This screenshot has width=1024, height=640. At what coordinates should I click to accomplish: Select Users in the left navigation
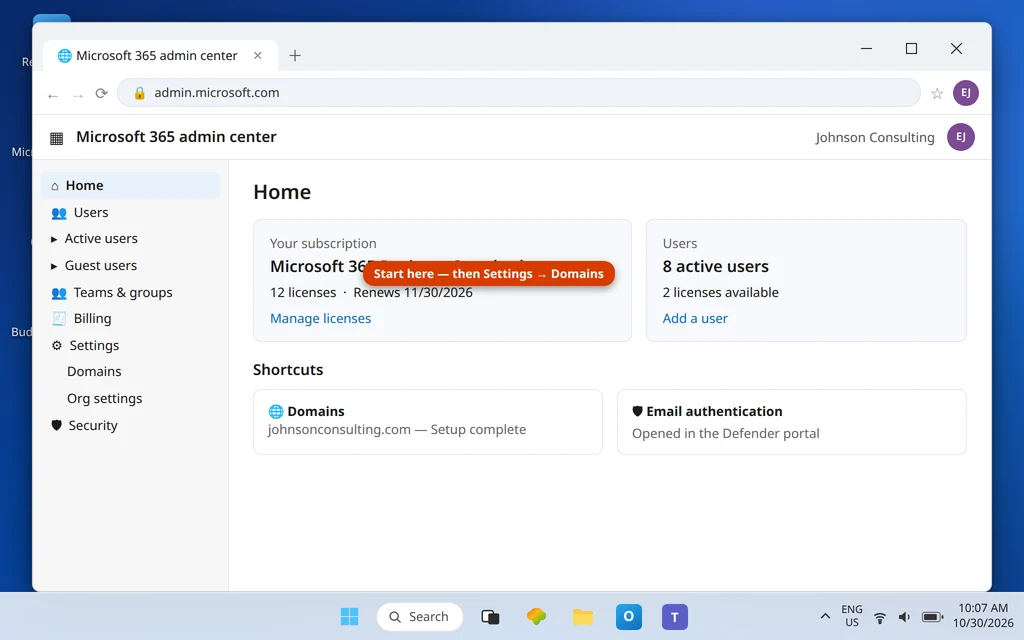[131, 212]
